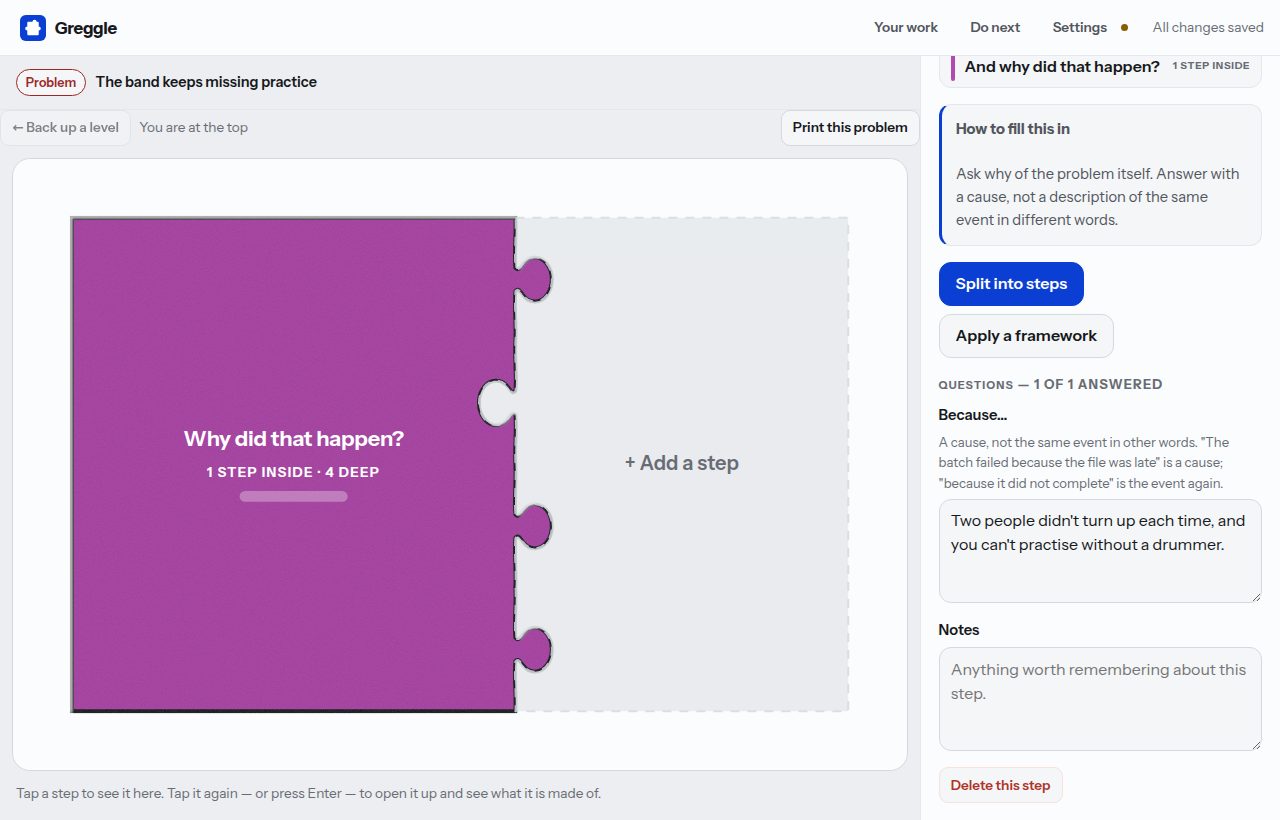Click the Greggle brand name
The width and height of the screenshot is (1280, 820).
86,28
